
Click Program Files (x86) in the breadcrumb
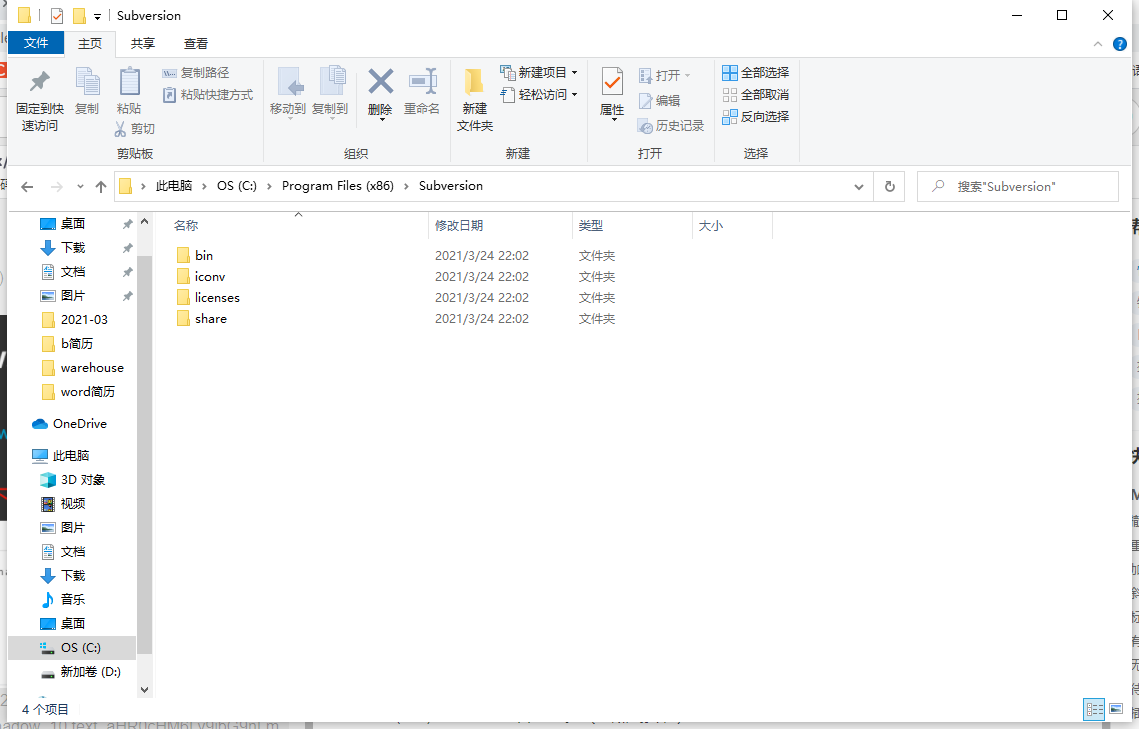pyautogui.click(x=338, y=186)
